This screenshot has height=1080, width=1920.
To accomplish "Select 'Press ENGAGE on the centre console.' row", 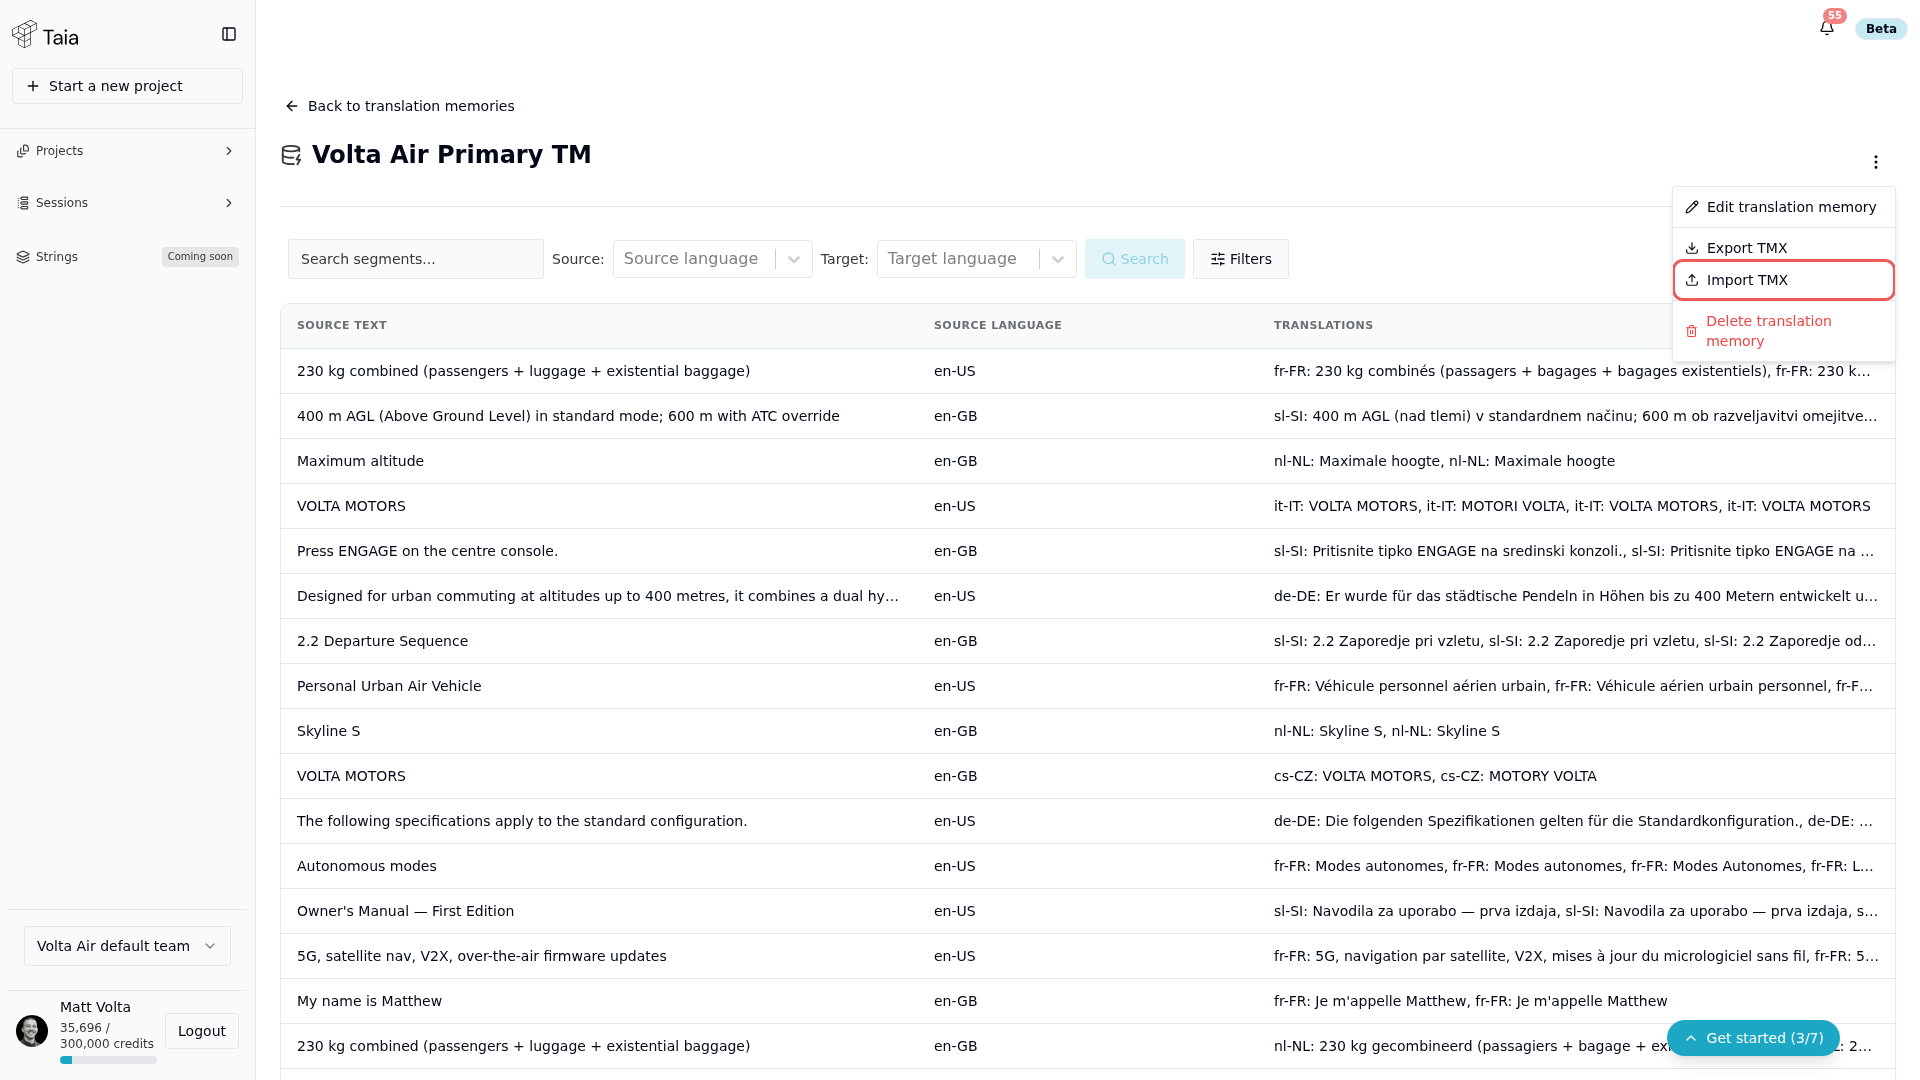I will coord(1087,551).
